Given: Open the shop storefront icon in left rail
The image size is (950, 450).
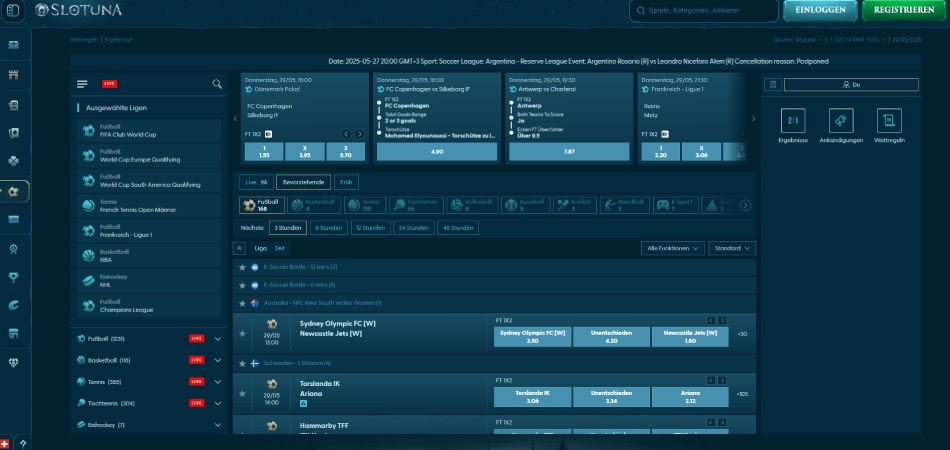Looking at the screenshot, I should [13, 334].
